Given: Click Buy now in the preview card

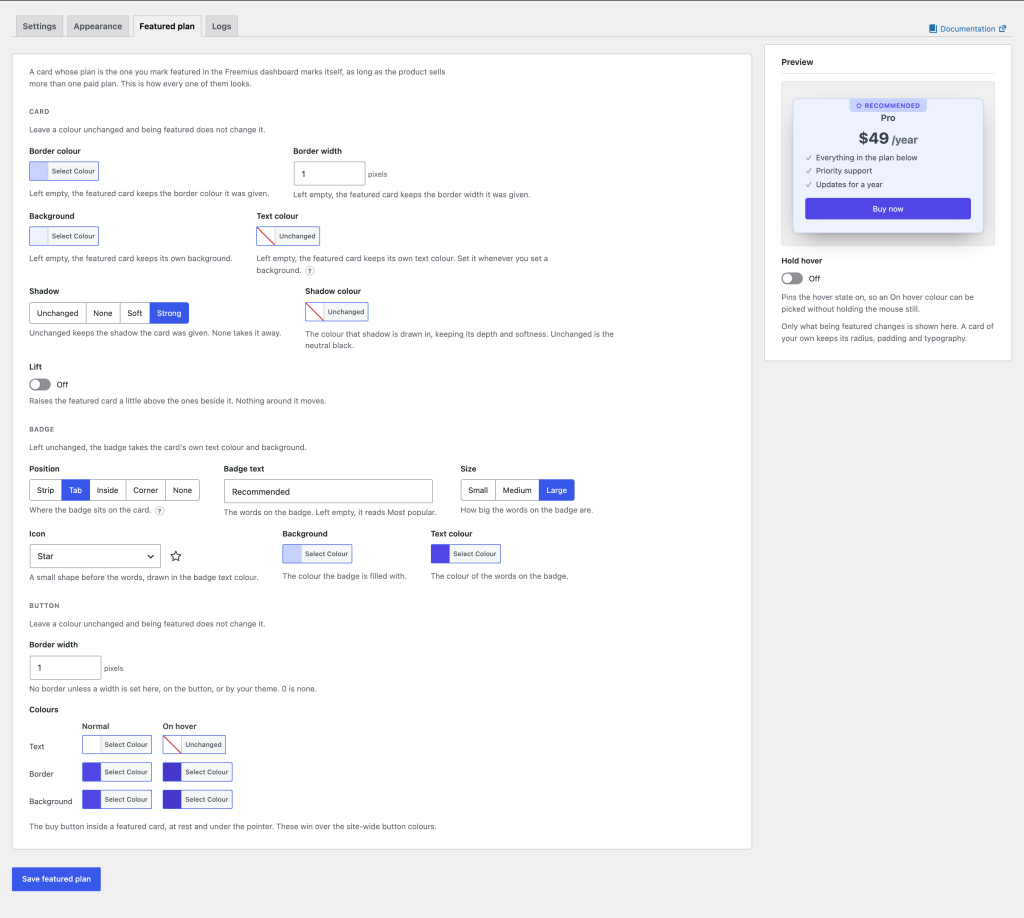Looking at the screenshot, I should pyautogui.click(x=888, y=209).
